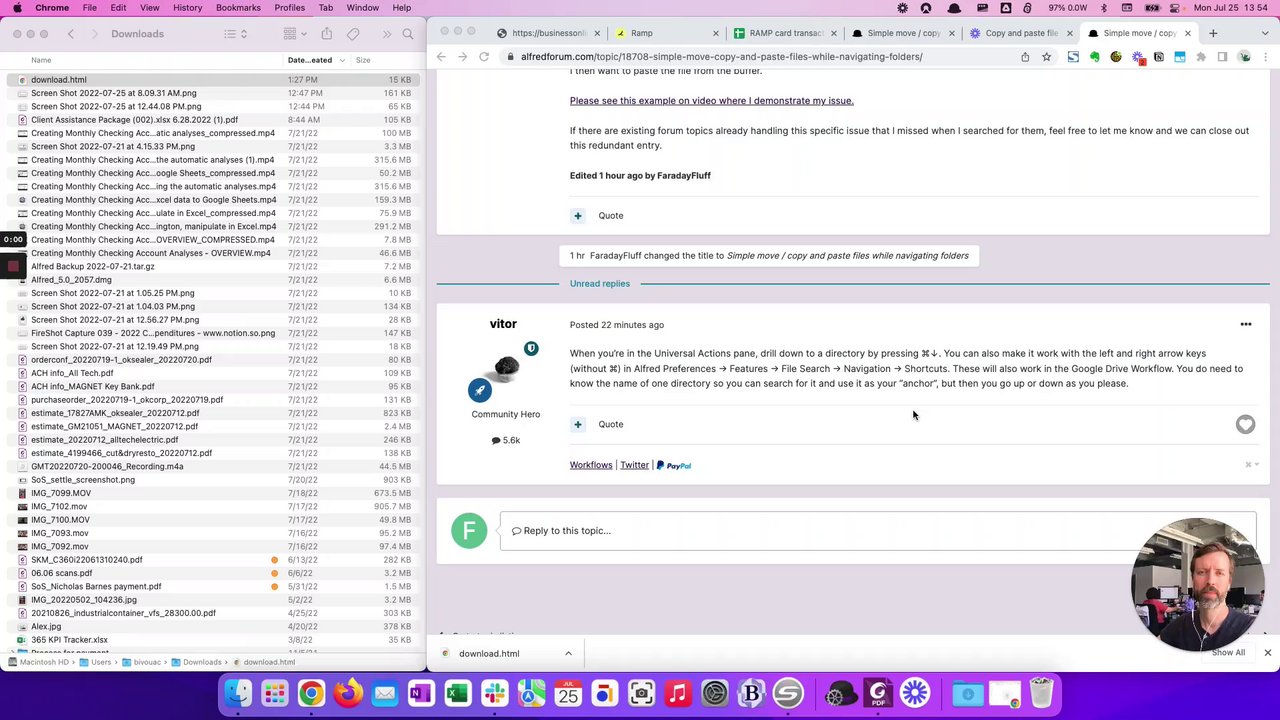Click Show All downloads button
Screen dimensions: 1280x720
[1228, 653]
